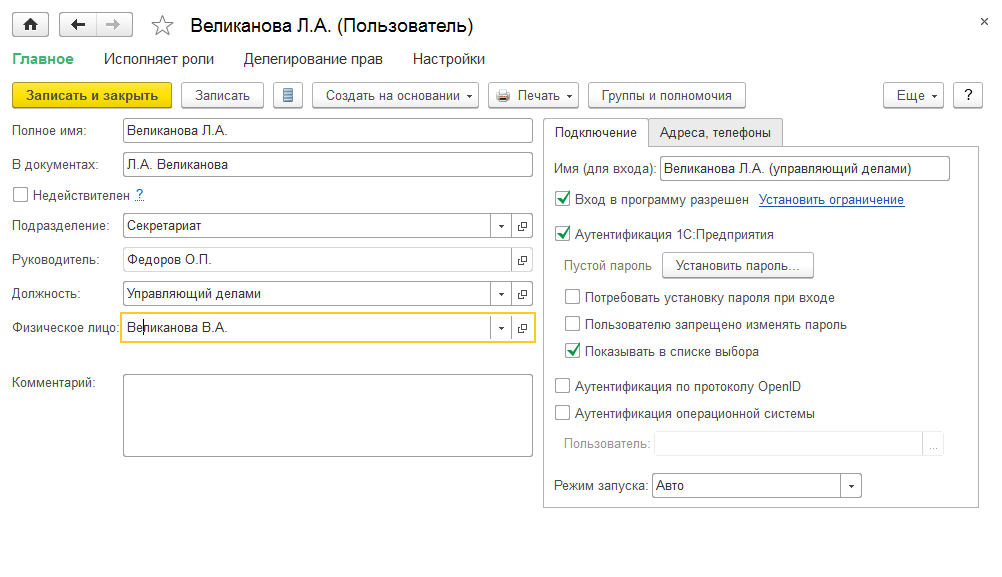Uncheck Вход в программу разрешен

point(562,199)
